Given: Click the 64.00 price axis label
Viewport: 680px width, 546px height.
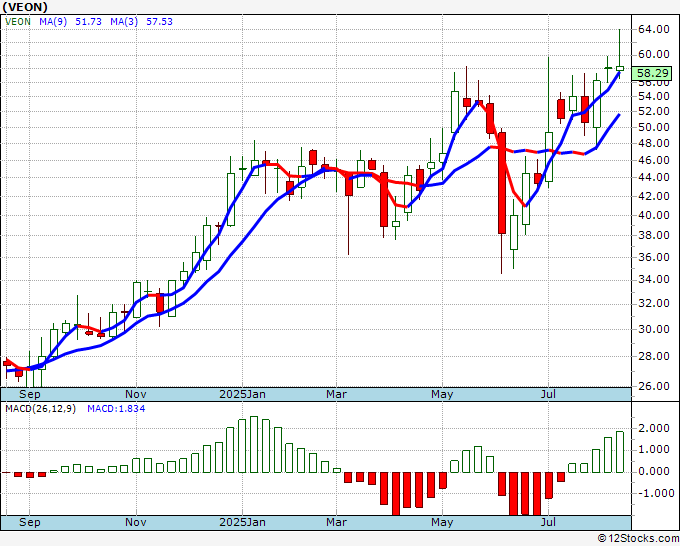Looking at the screenshot, I should 654,29.
